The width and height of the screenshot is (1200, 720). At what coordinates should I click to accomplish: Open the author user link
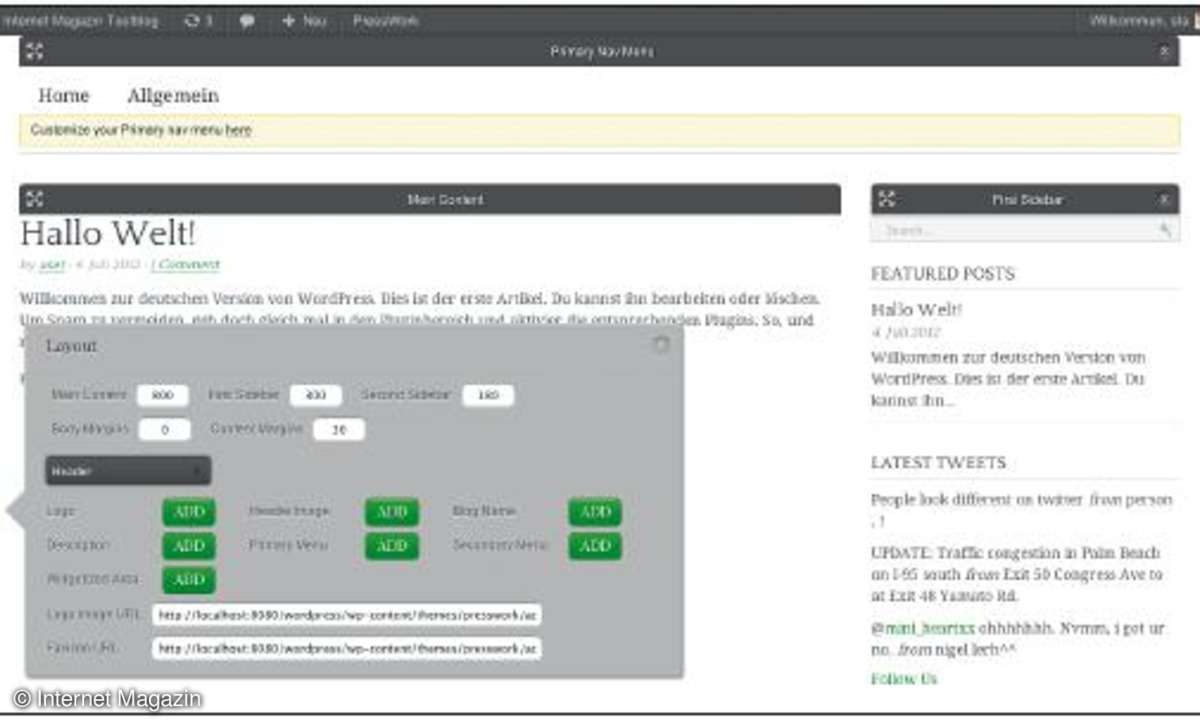tap(52, 265)
